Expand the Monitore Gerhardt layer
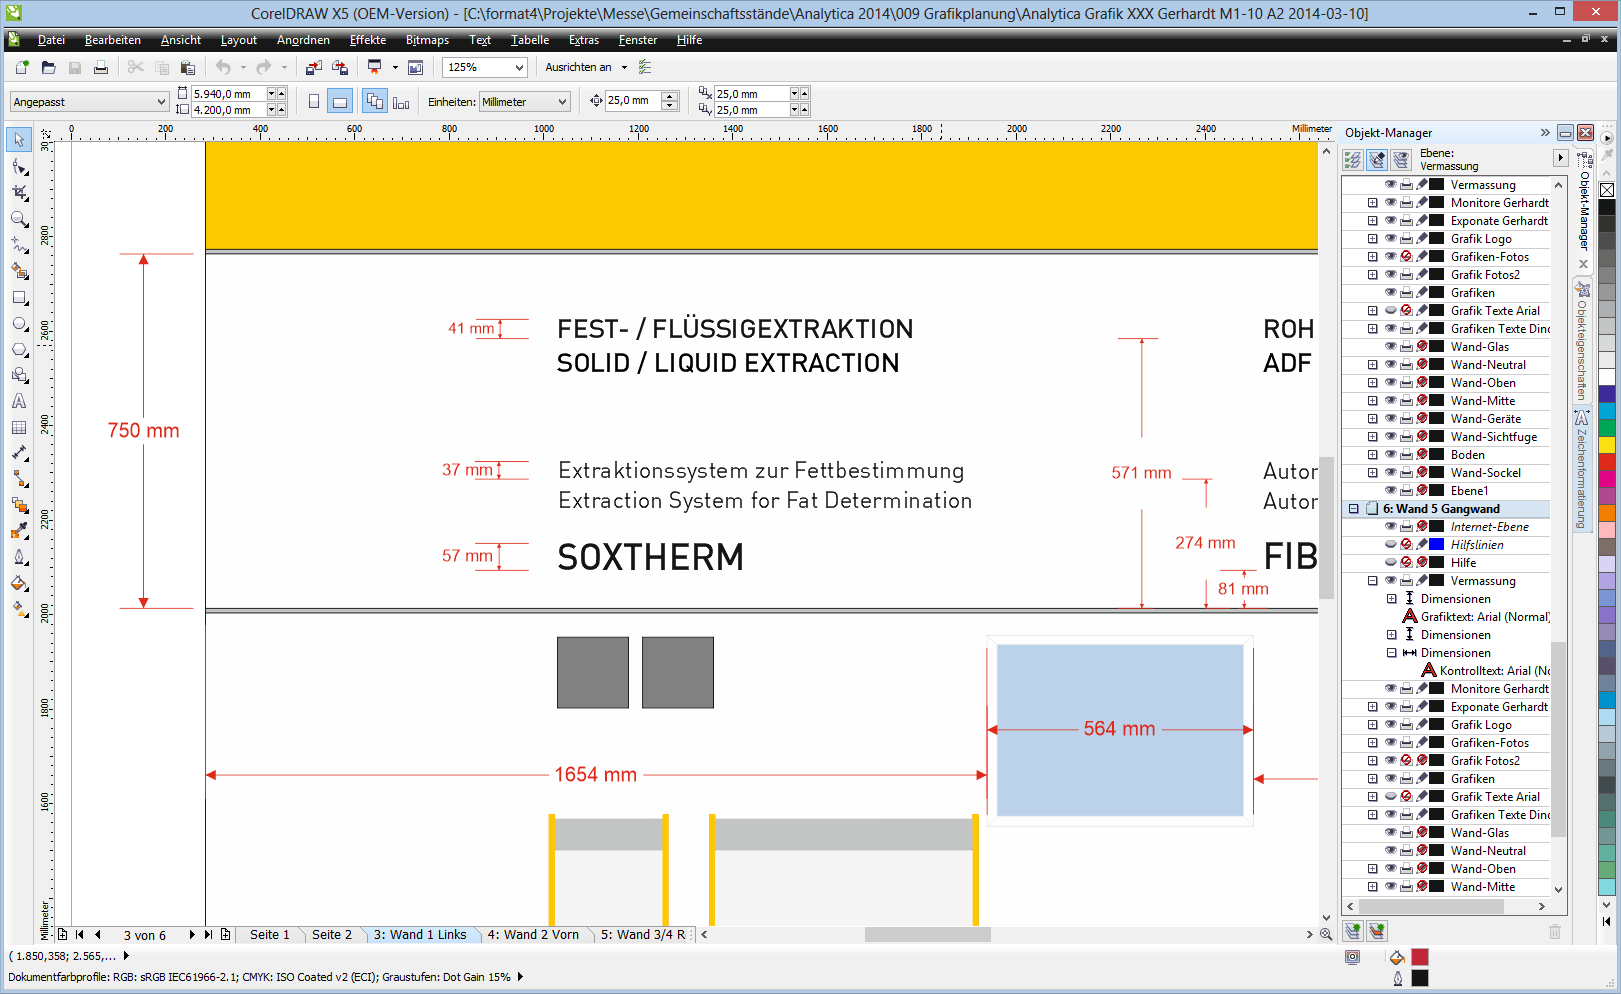The height and width of the screenshot is (994, 1621). click(x=1373, y=203)
